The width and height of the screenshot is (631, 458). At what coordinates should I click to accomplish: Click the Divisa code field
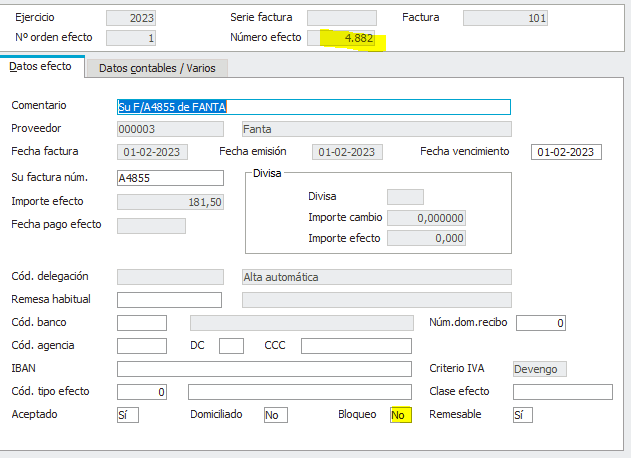pyautogui.click(x=405, y=197)
